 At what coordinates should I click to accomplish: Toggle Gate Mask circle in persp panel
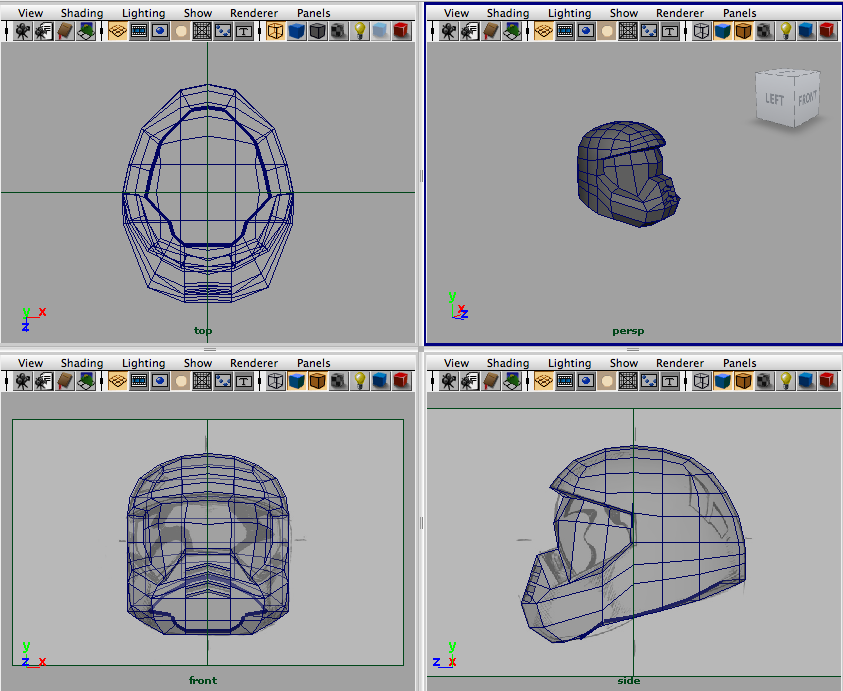coord(607,31)
